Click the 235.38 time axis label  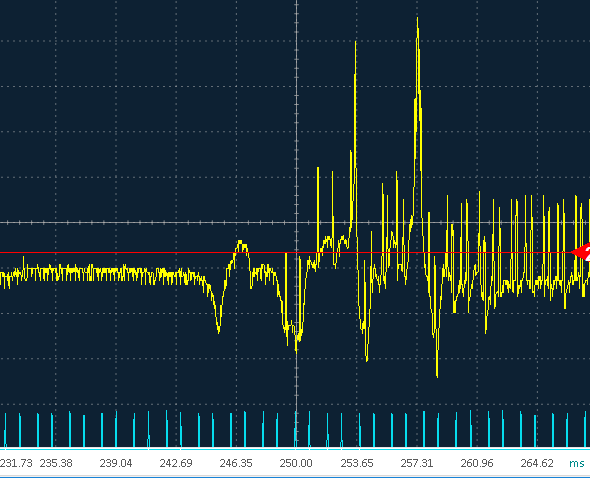click(x=56, y=463)
